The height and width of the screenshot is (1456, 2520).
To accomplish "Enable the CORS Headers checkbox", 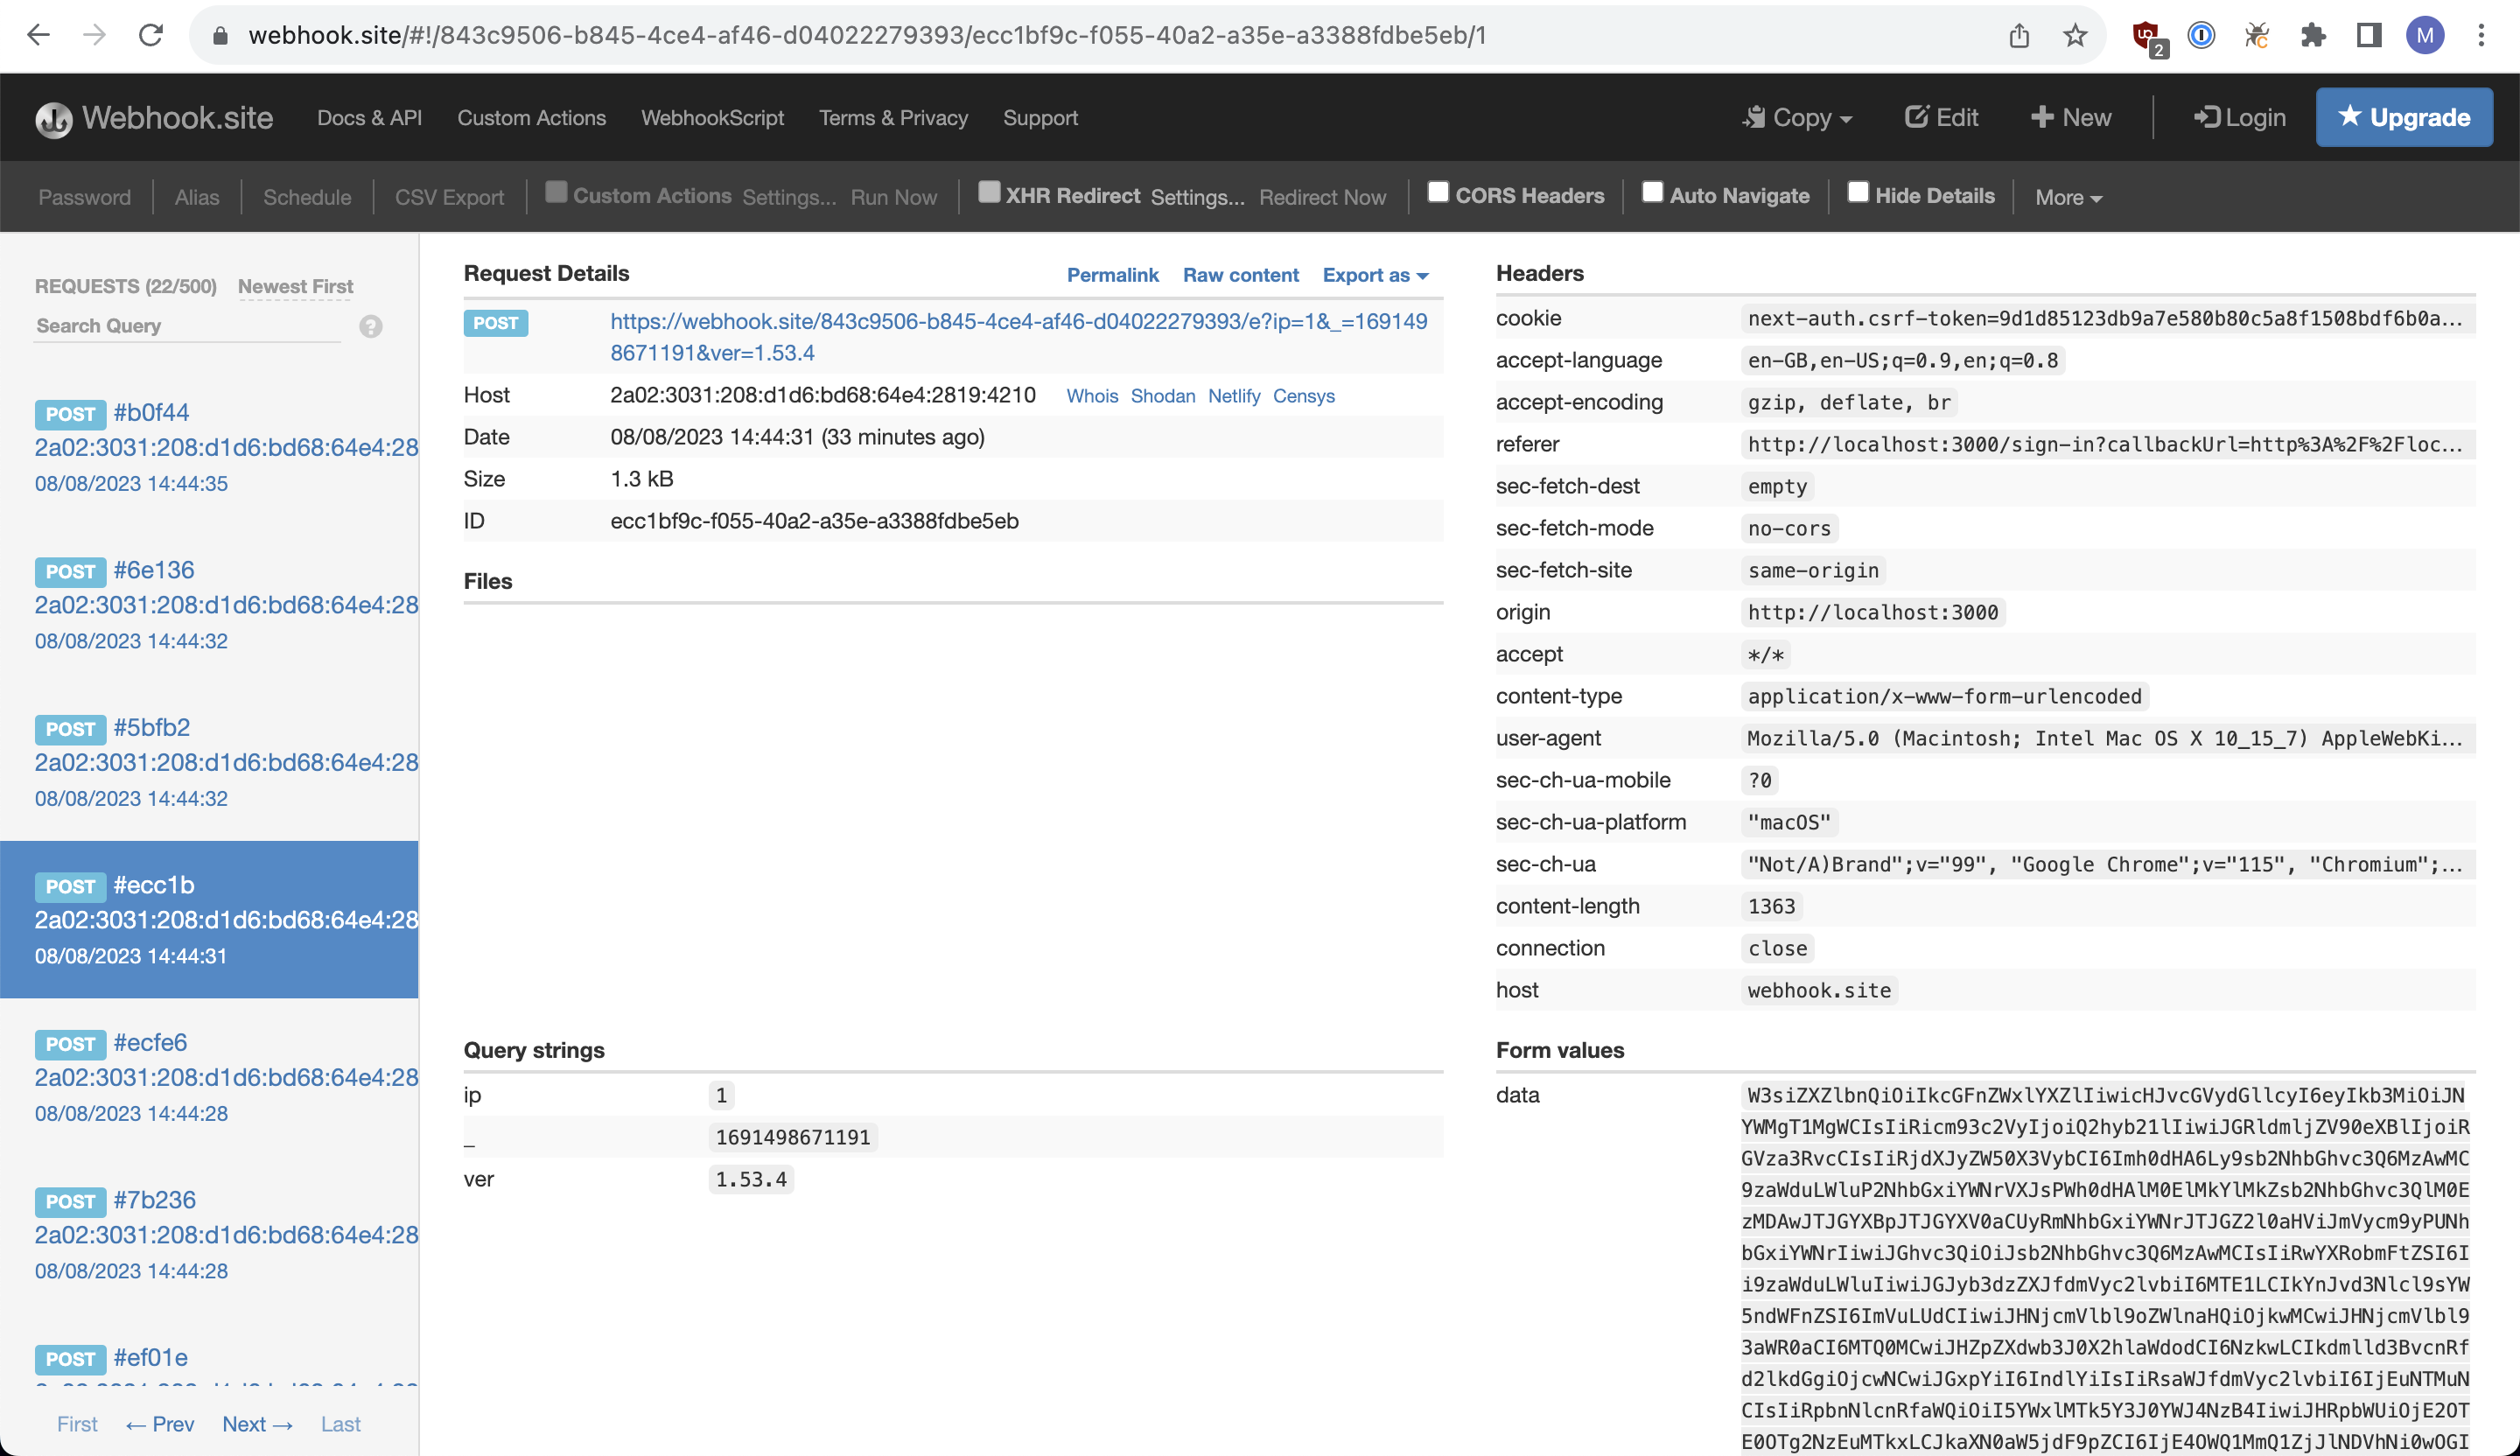I will tap(1438, 190).
